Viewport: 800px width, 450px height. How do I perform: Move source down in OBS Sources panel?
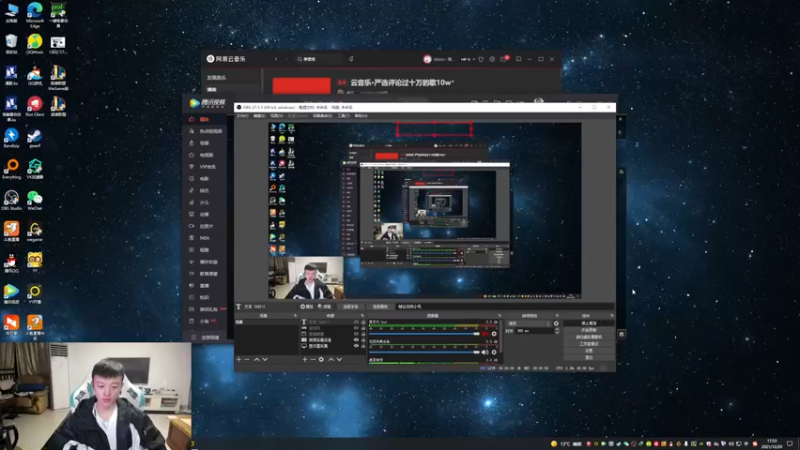pyautogui.click(x=339, y=360)
